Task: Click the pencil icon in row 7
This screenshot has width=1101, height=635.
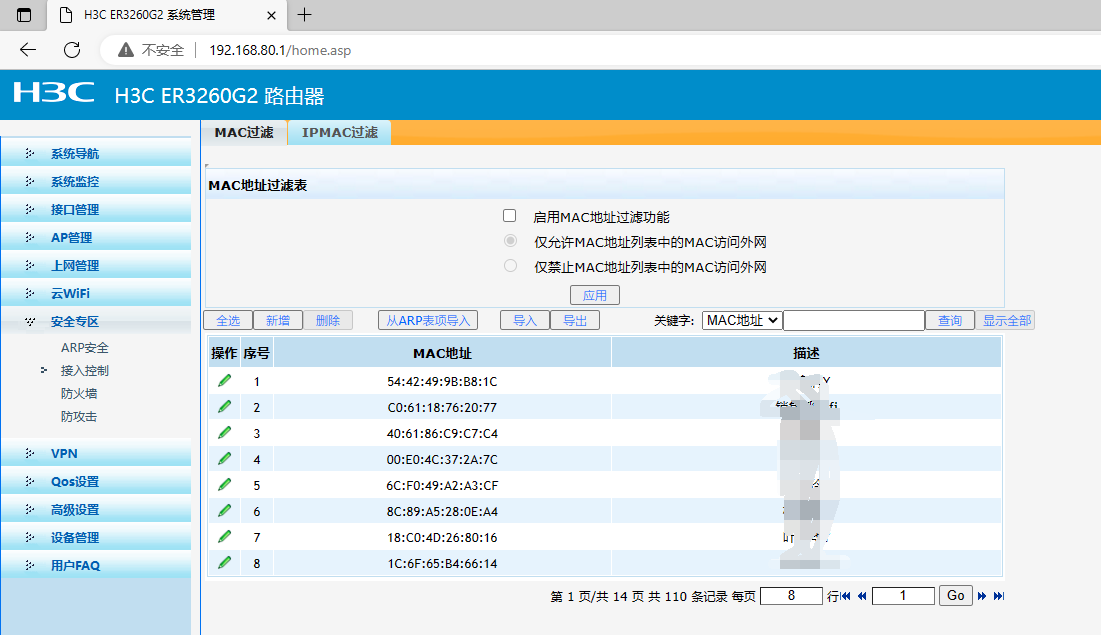Action: (x=225, y=537)
